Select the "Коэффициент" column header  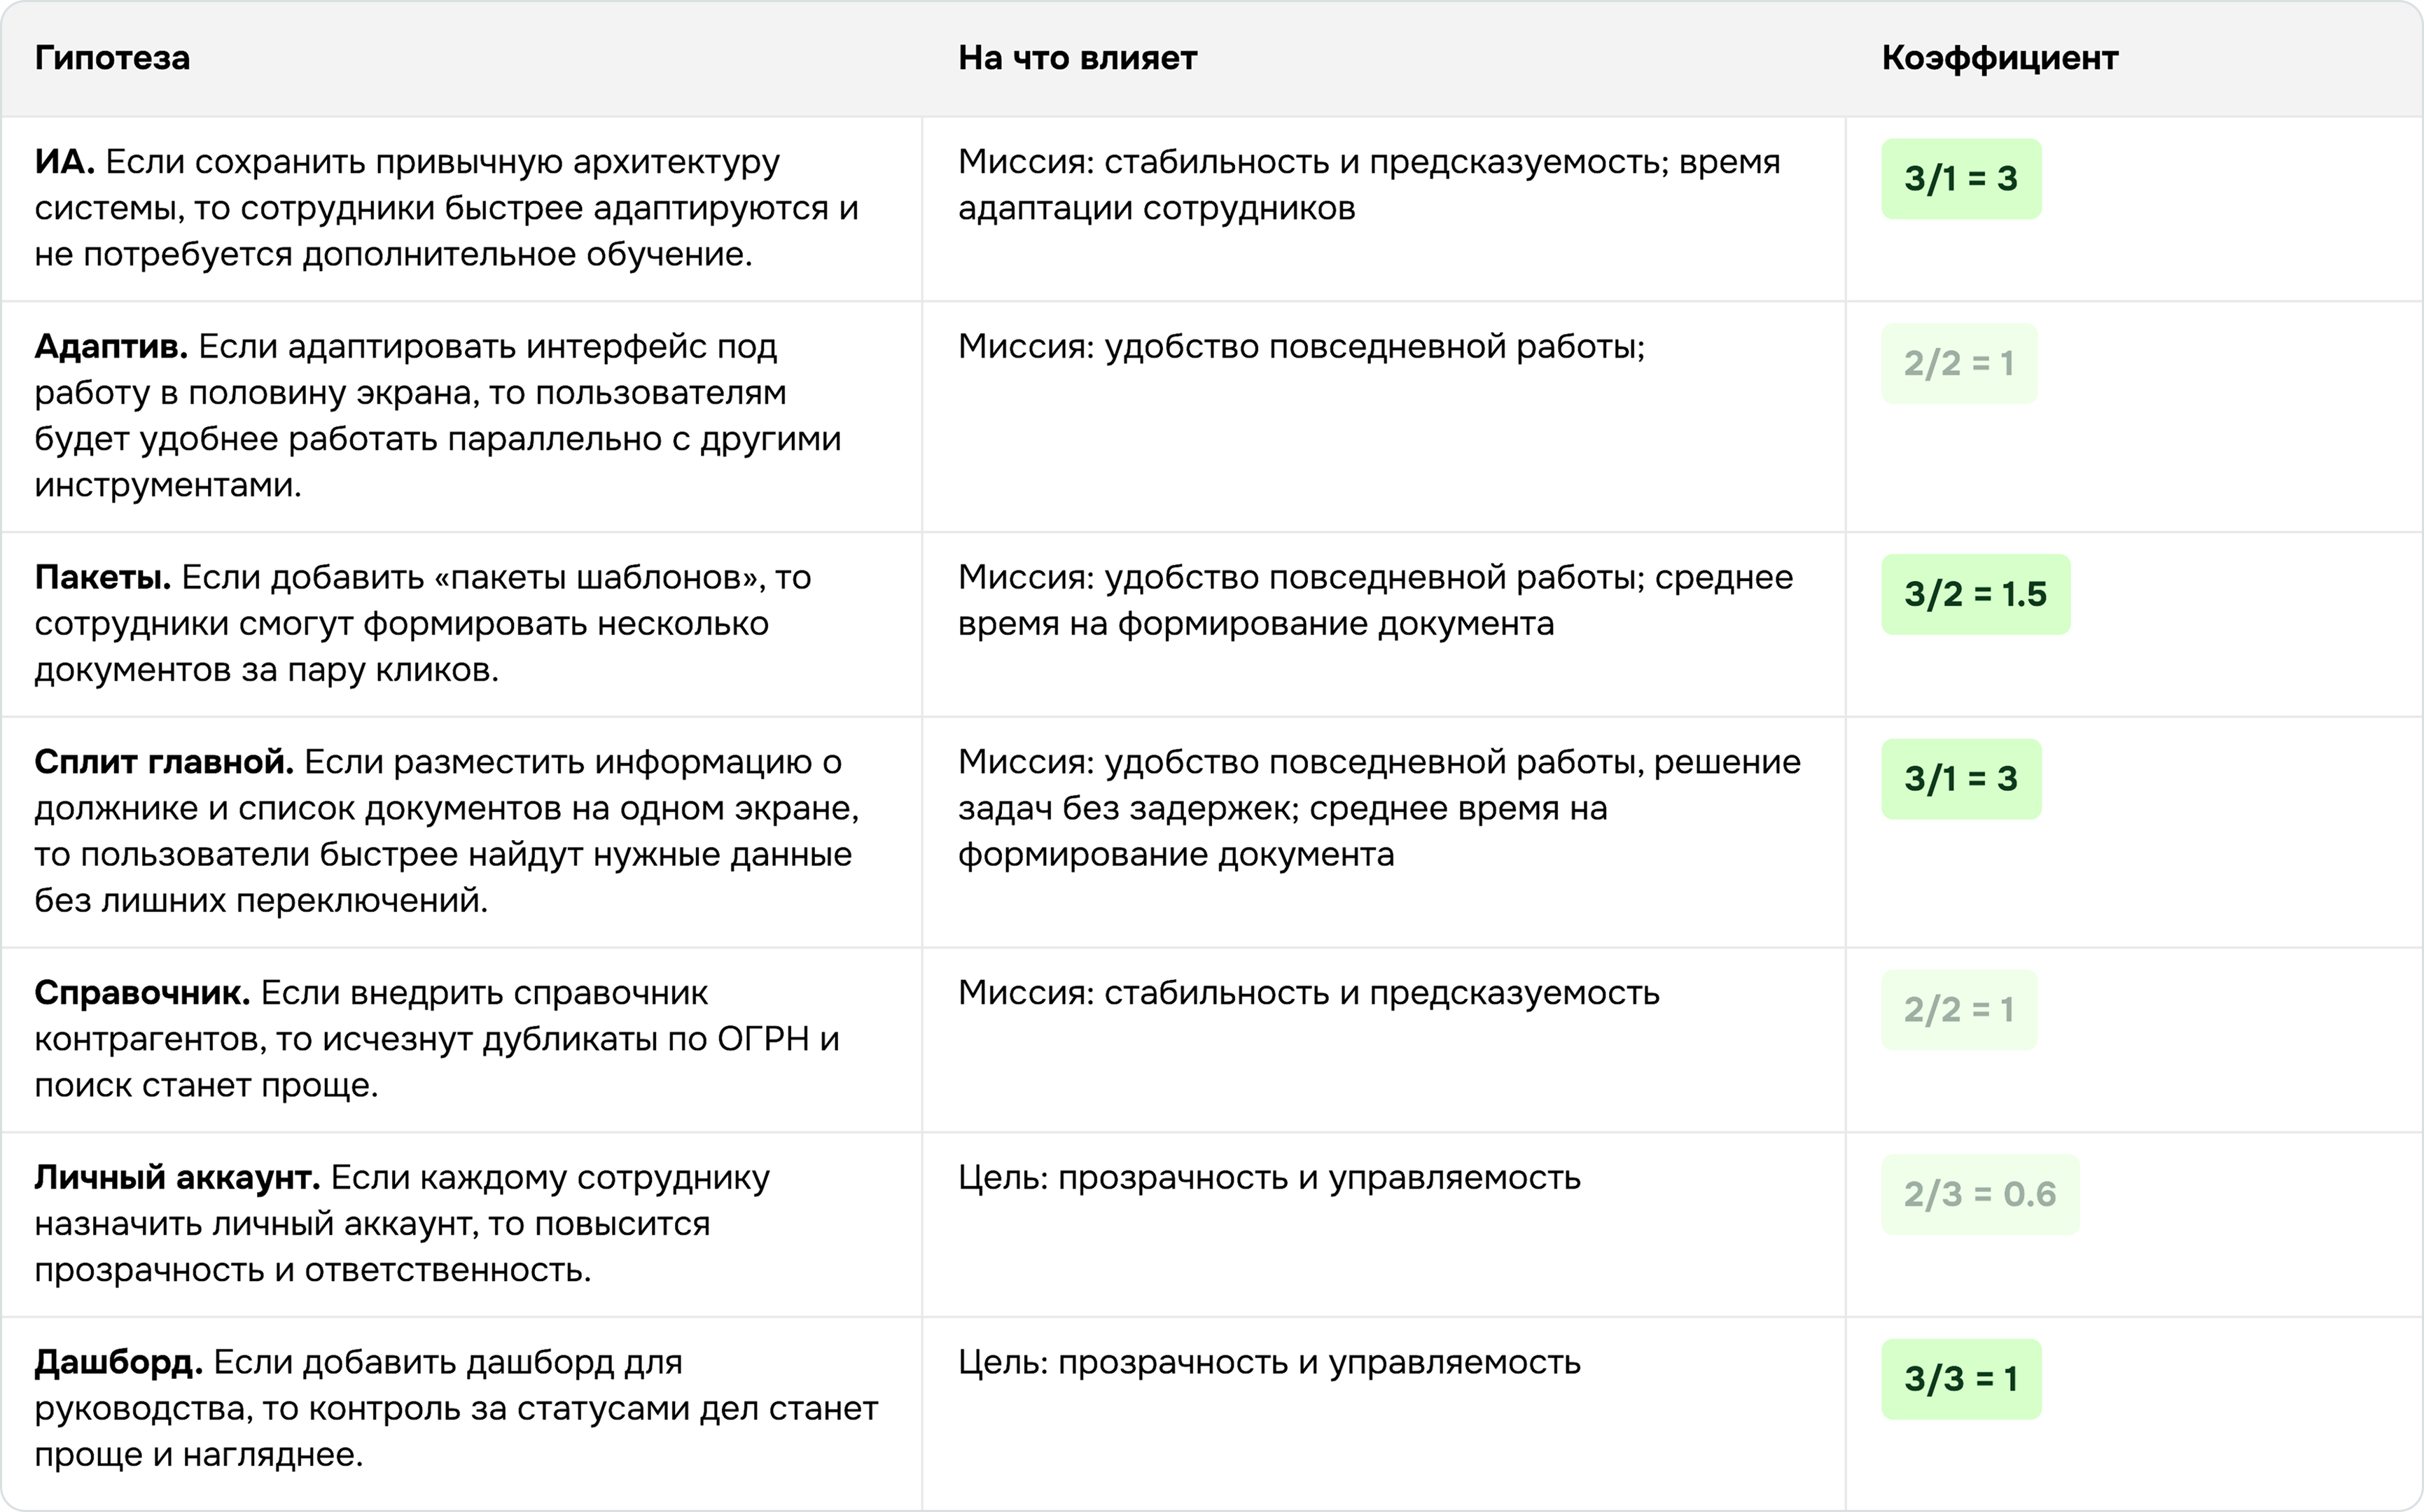(1999, 58)
